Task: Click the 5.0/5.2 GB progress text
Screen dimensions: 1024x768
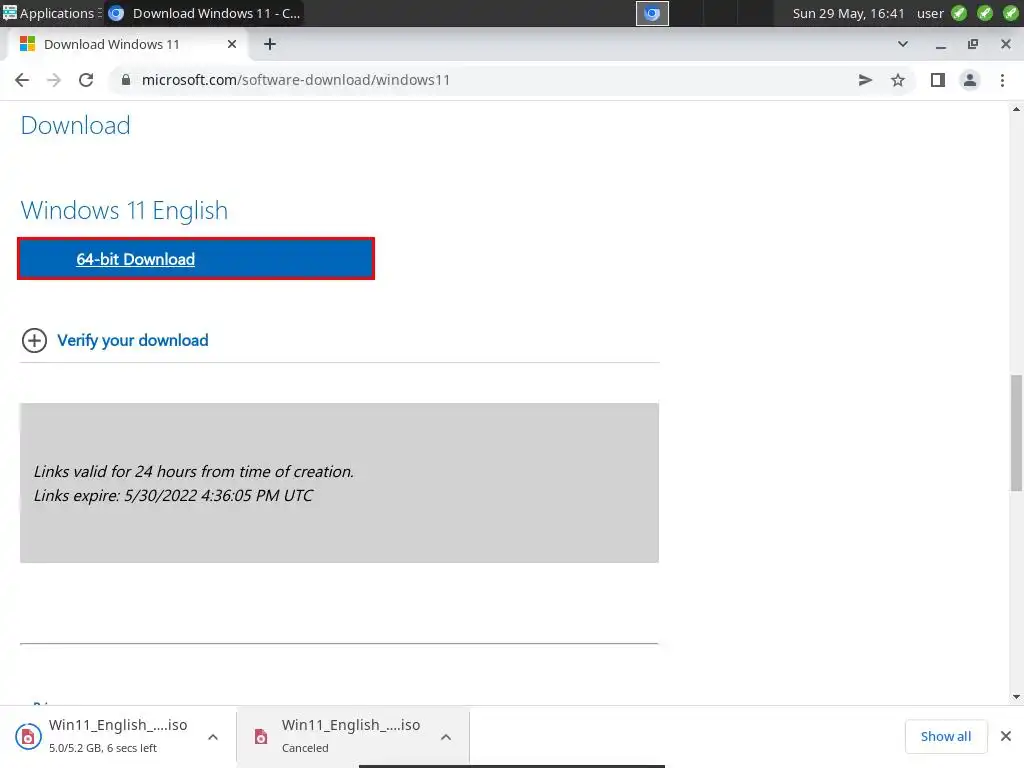Action: [103, 748]
